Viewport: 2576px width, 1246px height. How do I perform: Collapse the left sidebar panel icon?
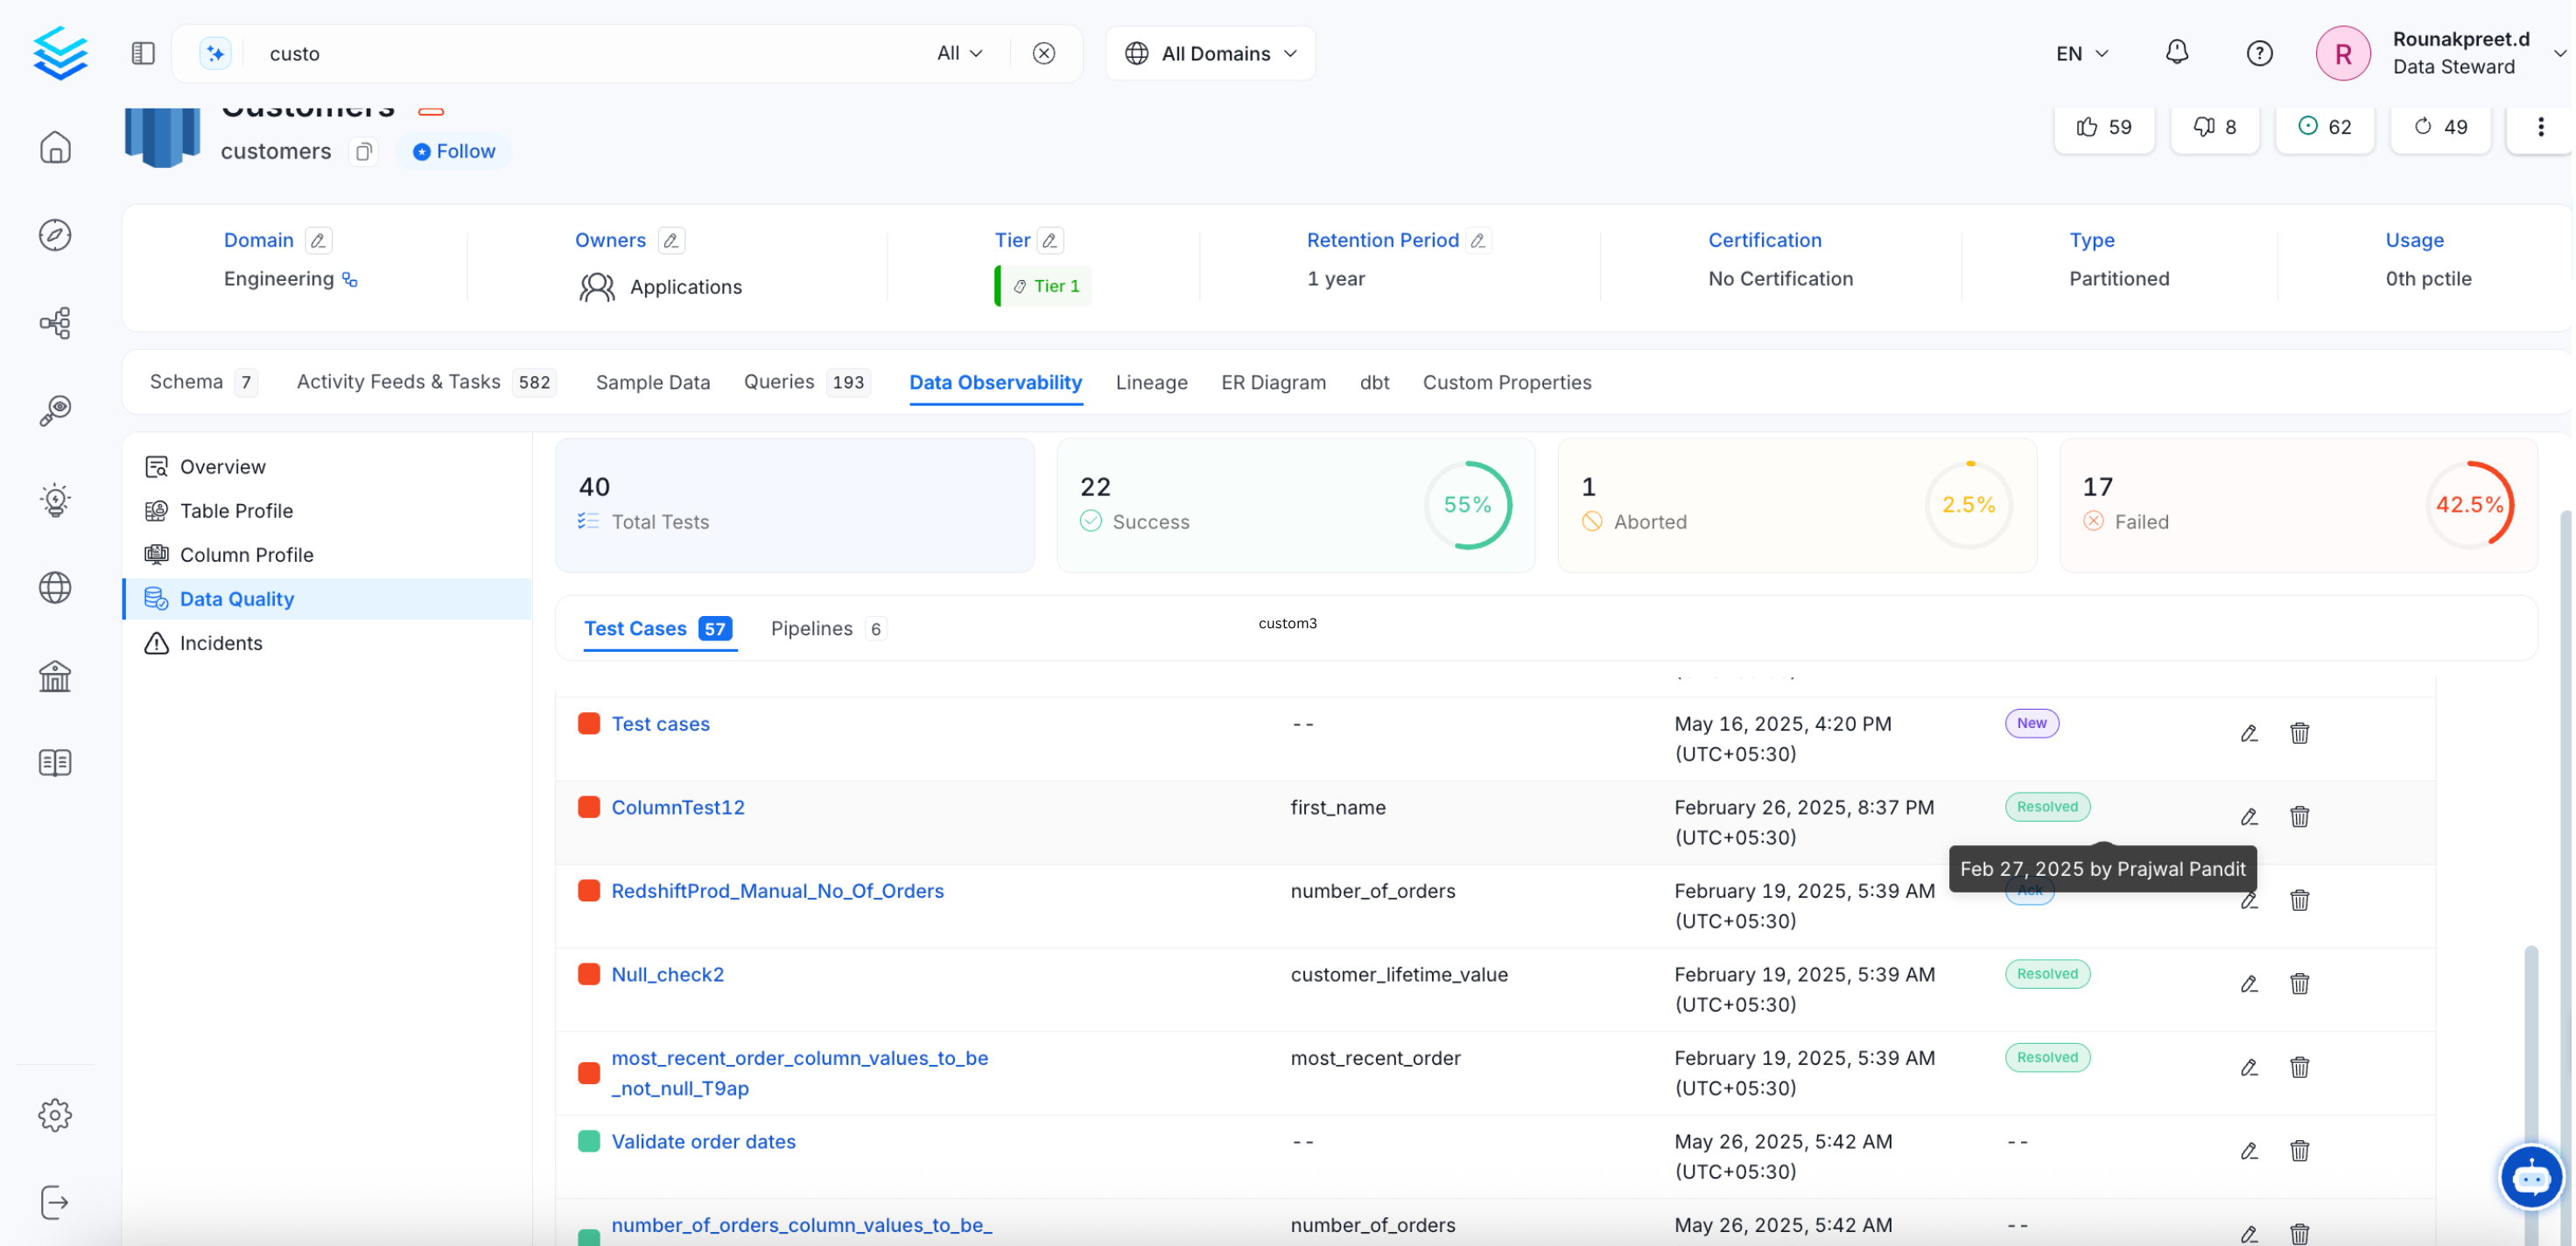[143, 53]
